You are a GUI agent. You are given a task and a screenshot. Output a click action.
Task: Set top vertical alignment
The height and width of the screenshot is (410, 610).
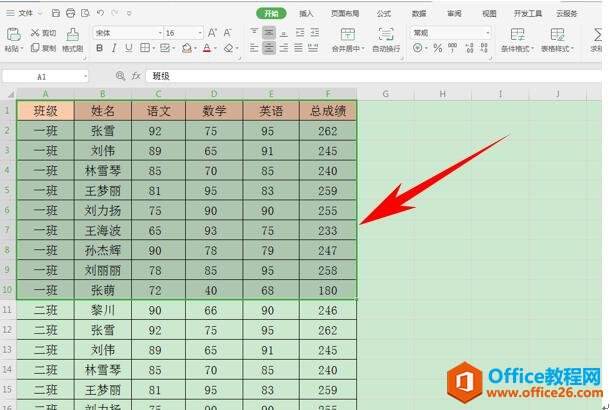pyautogui.click(x=254, y=32)
